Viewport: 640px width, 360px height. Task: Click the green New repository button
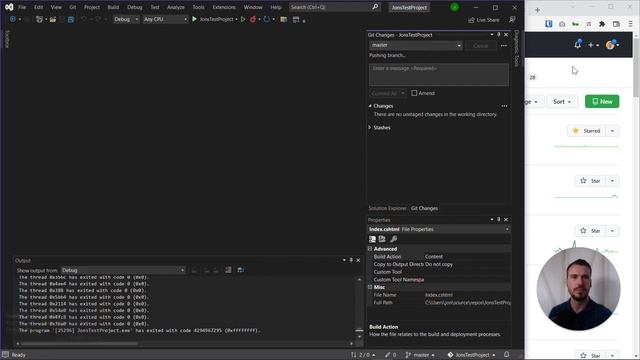coord(602,102)
